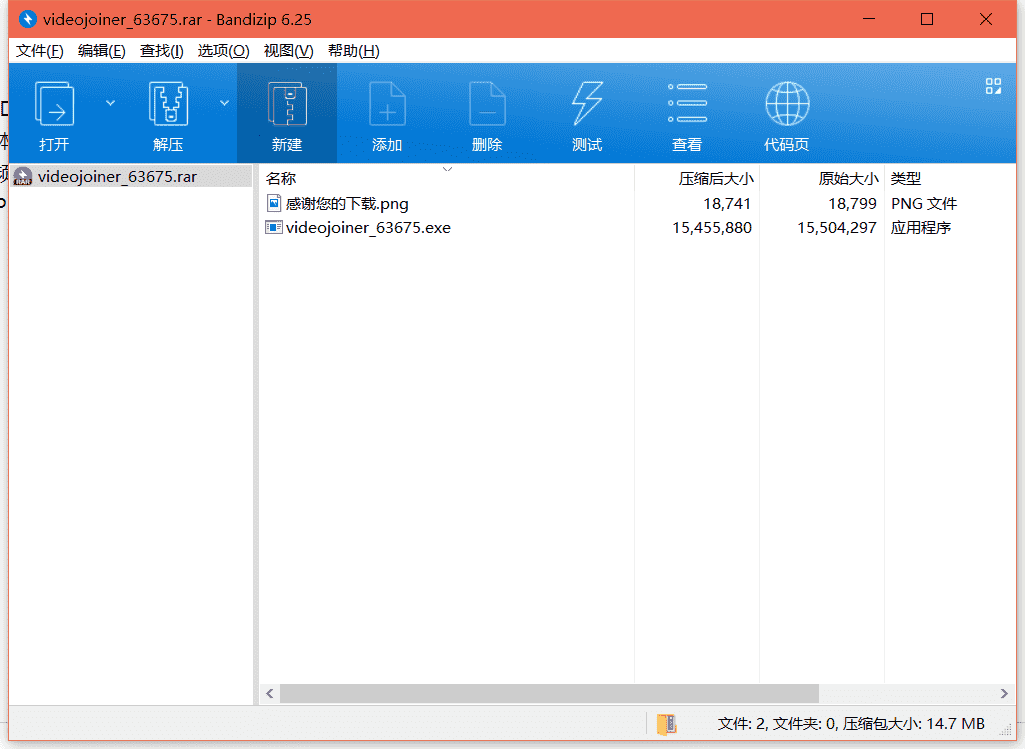Screen dimensions: 1025x749
Task: Click the type cell PNG 文件
Action: point(924,204)
